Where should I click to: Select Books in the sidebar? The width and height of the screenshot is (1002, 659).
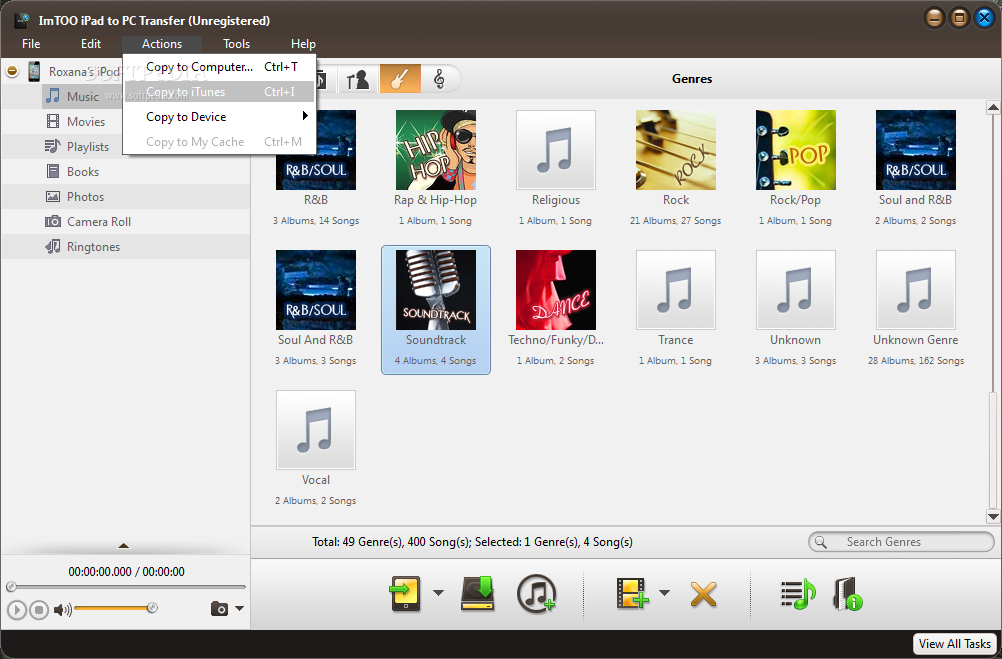pos(82,171)
